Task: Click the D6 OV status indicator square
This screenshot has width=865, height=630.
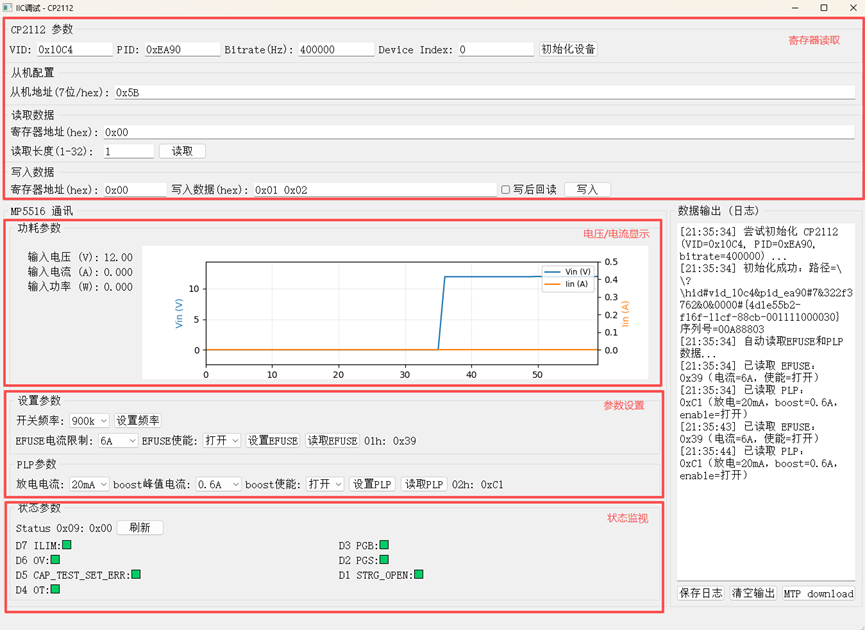Action: pos(59,560)
